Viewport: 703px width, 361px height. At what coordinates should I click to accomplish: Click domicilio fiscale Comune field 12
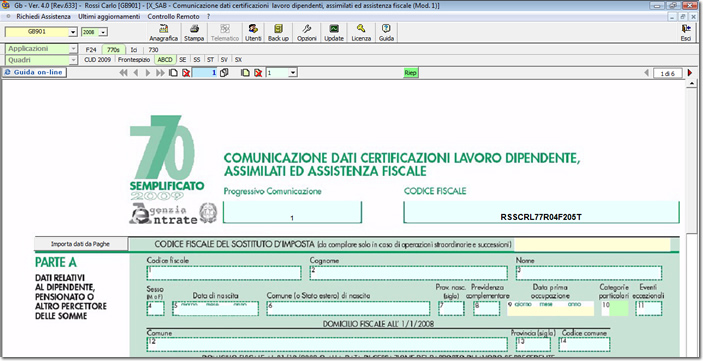tap(327, 344)
